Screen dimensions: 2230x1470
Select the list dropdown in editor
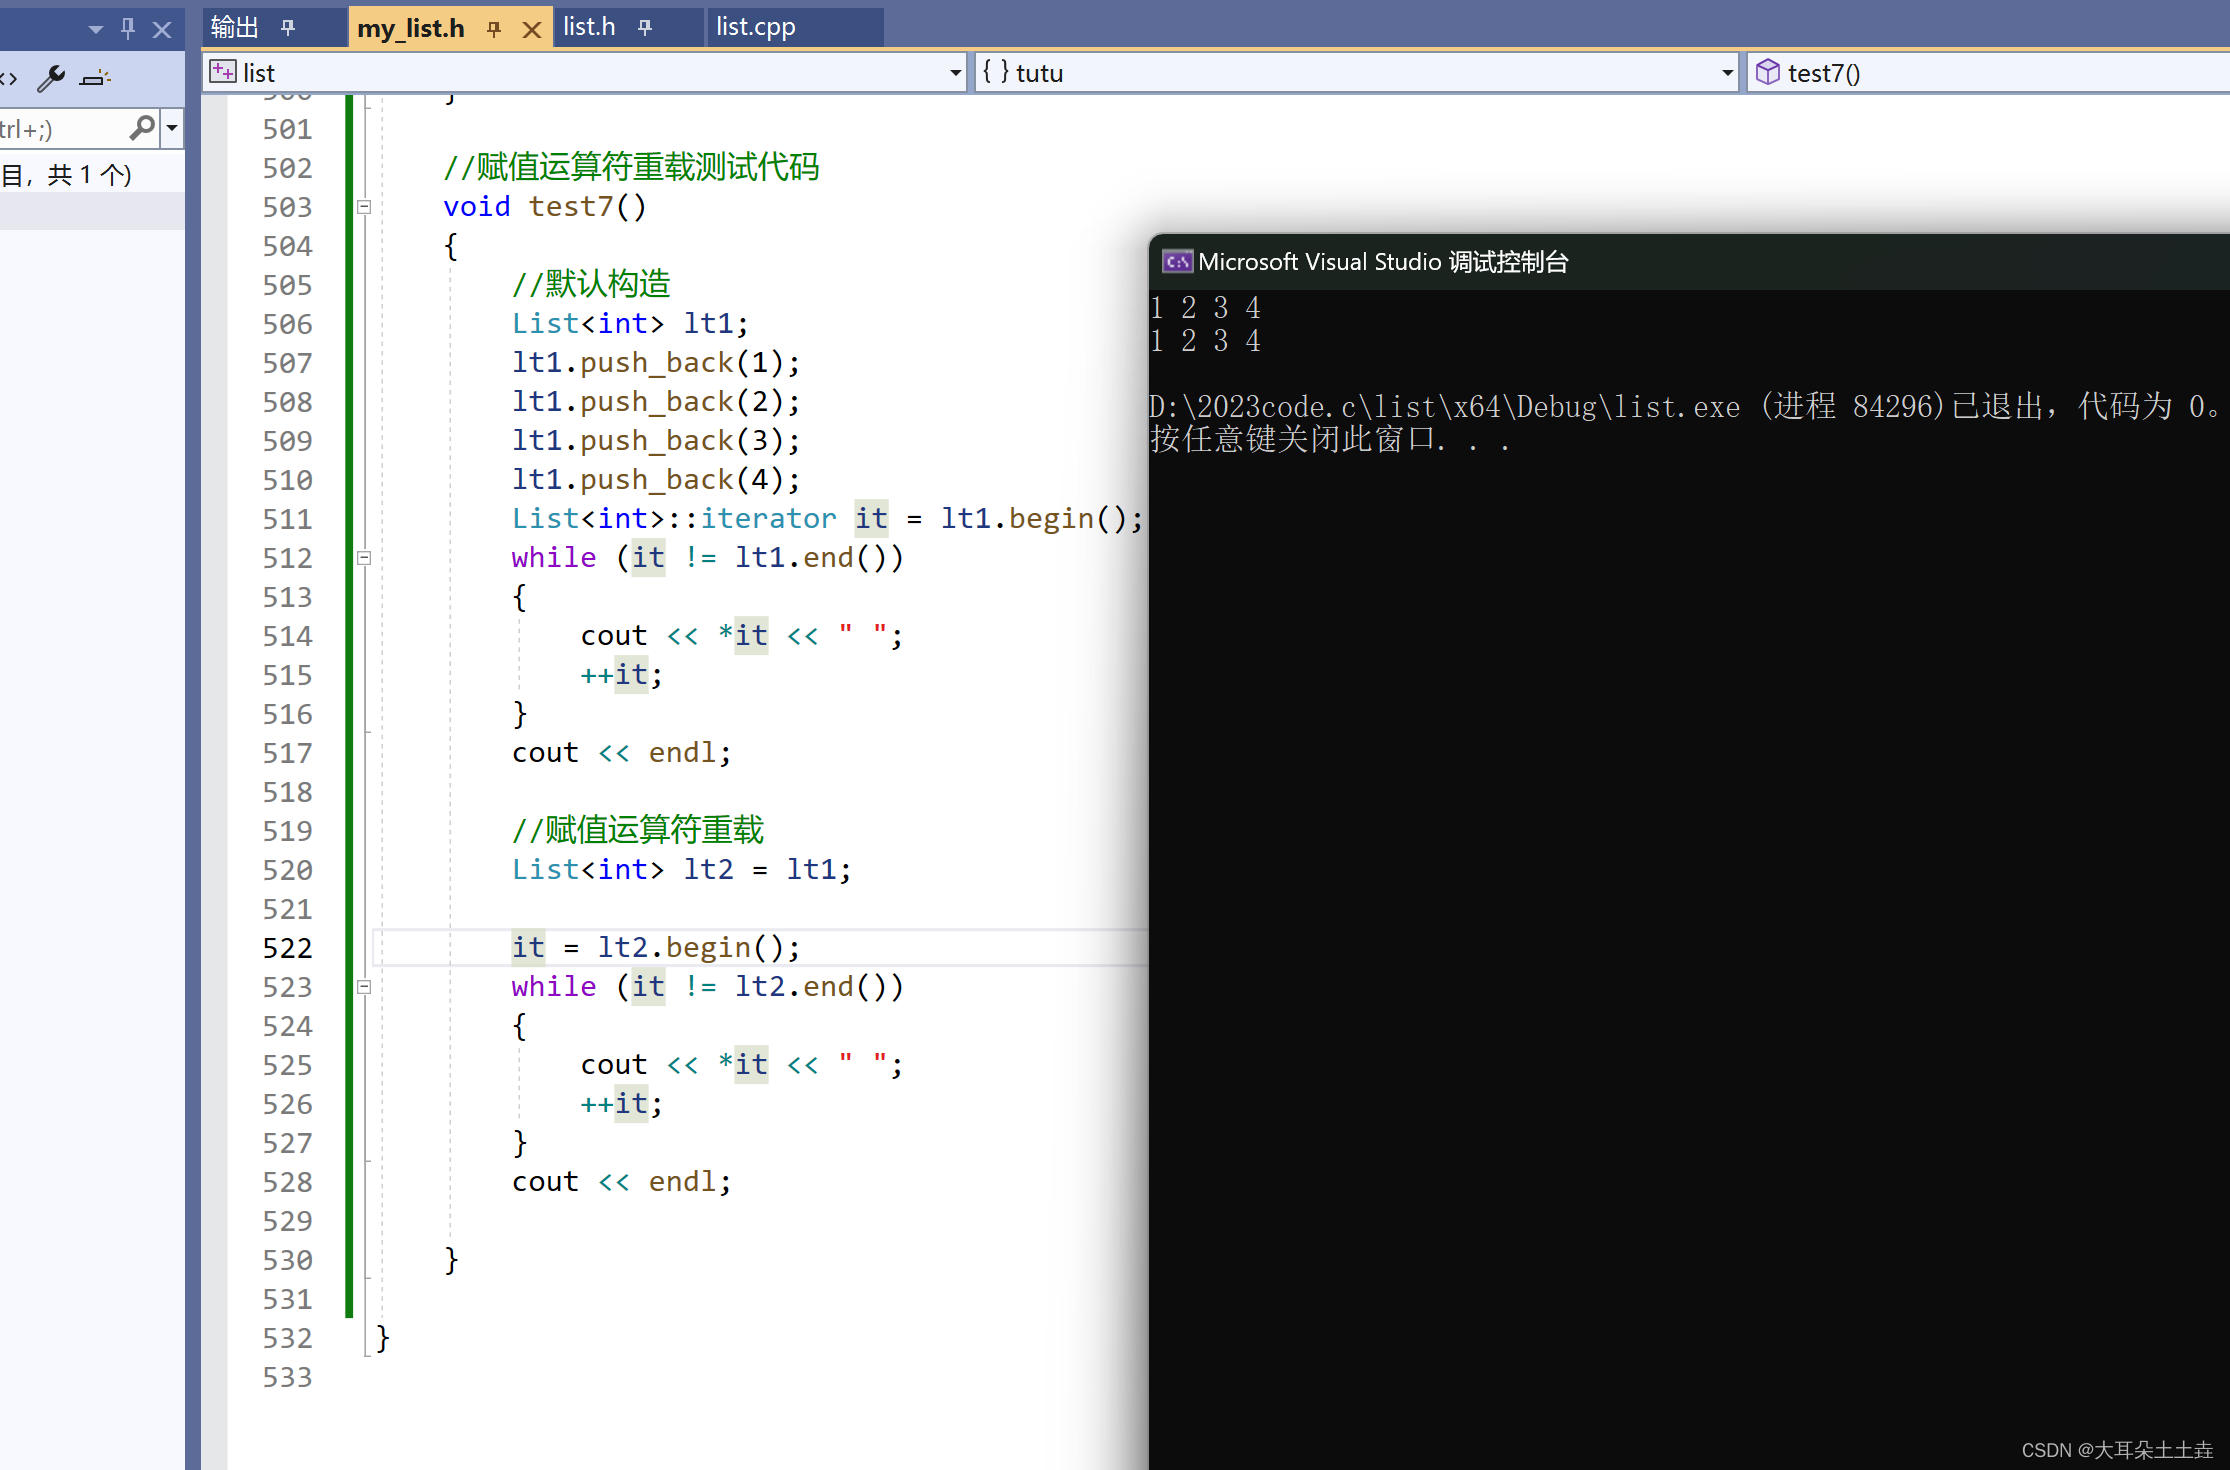pyautogui.click(x=583, y=74)
